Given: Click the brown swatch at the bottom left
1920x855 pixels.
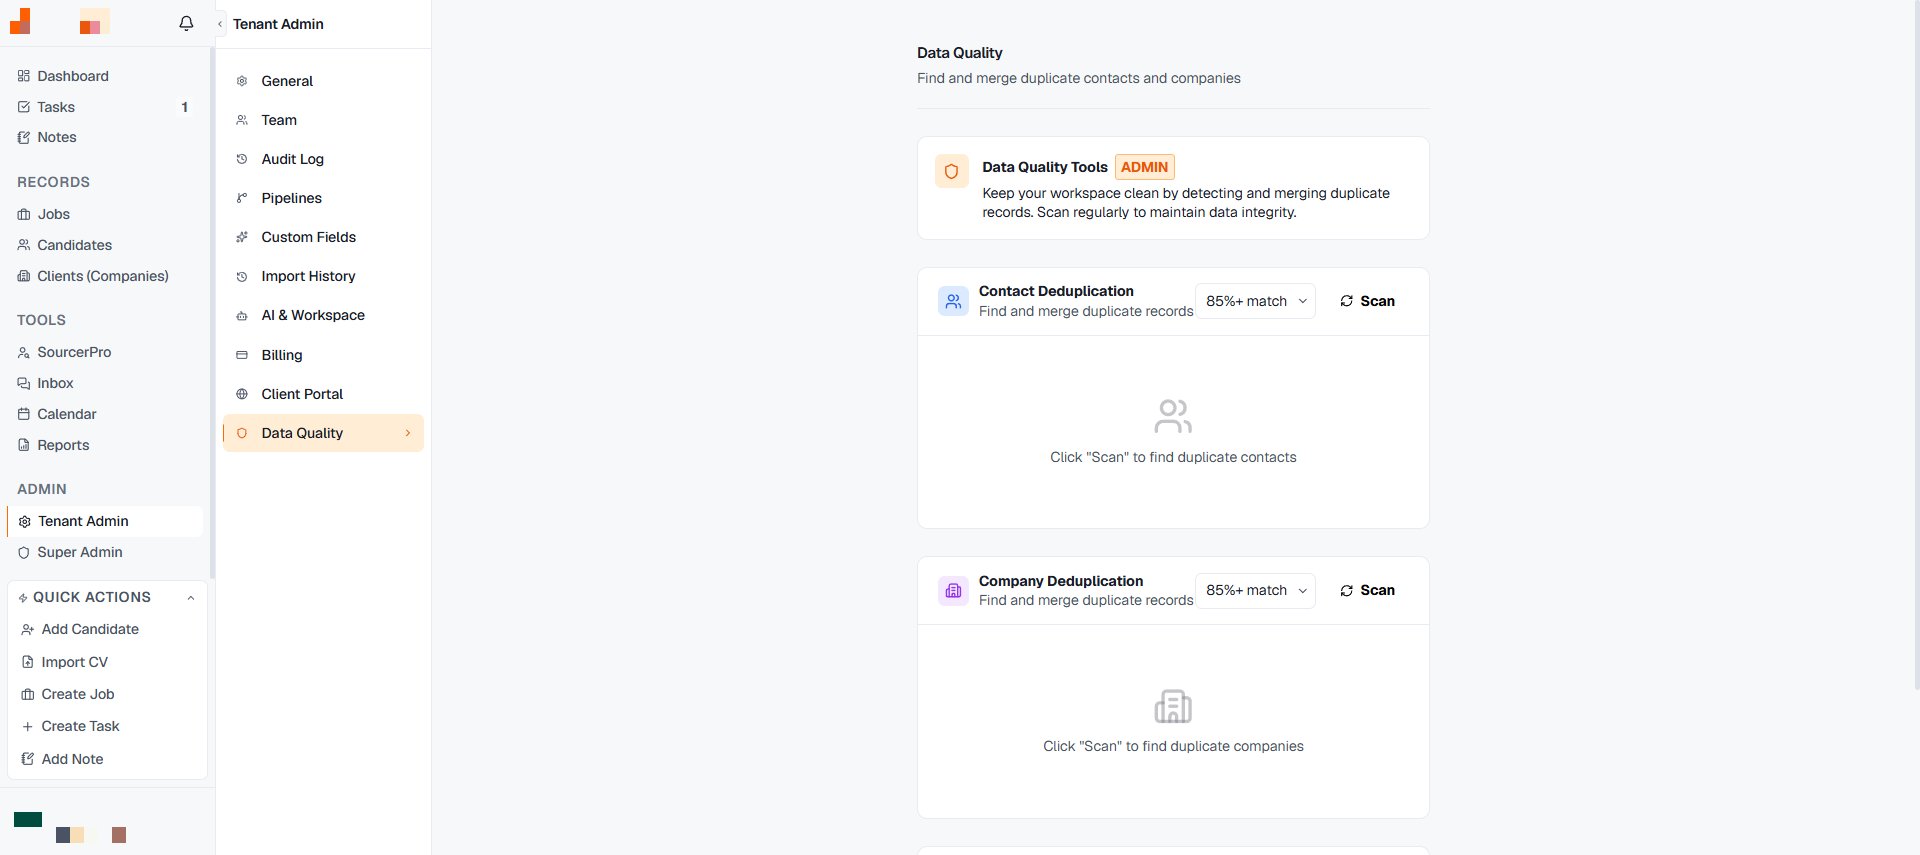Looking at the screenshot, I should point(119,835).
